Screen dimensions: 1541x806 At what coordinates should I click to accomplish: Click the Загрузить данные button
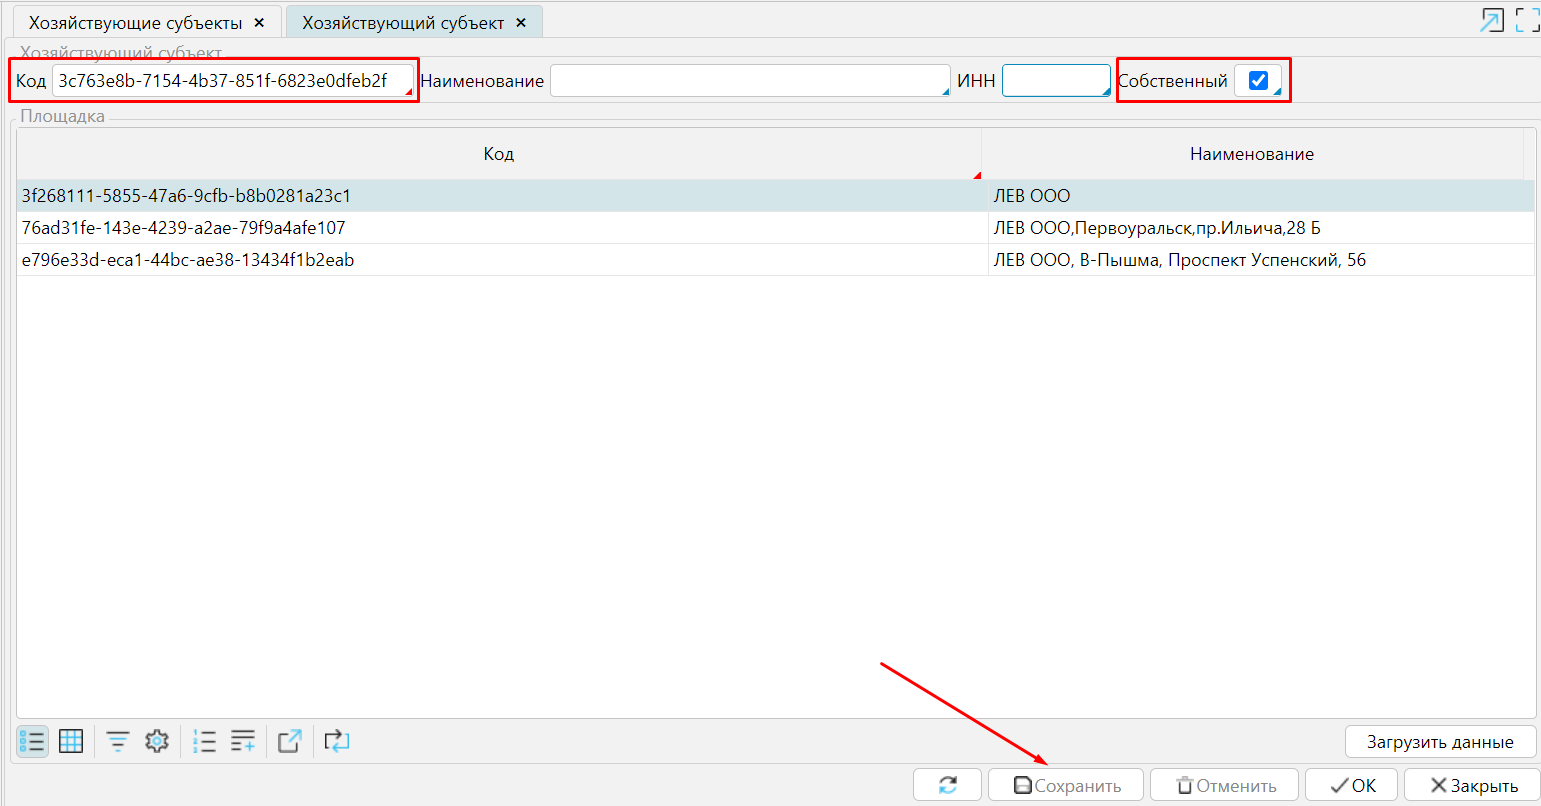tap(1440, 742)
